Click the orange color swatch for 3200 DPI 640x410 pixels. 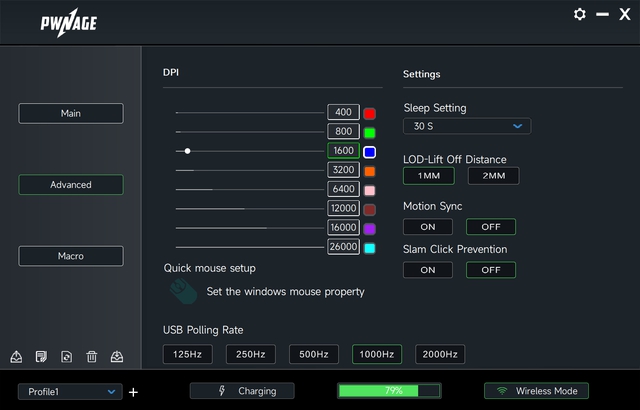[x=369, y=171]
